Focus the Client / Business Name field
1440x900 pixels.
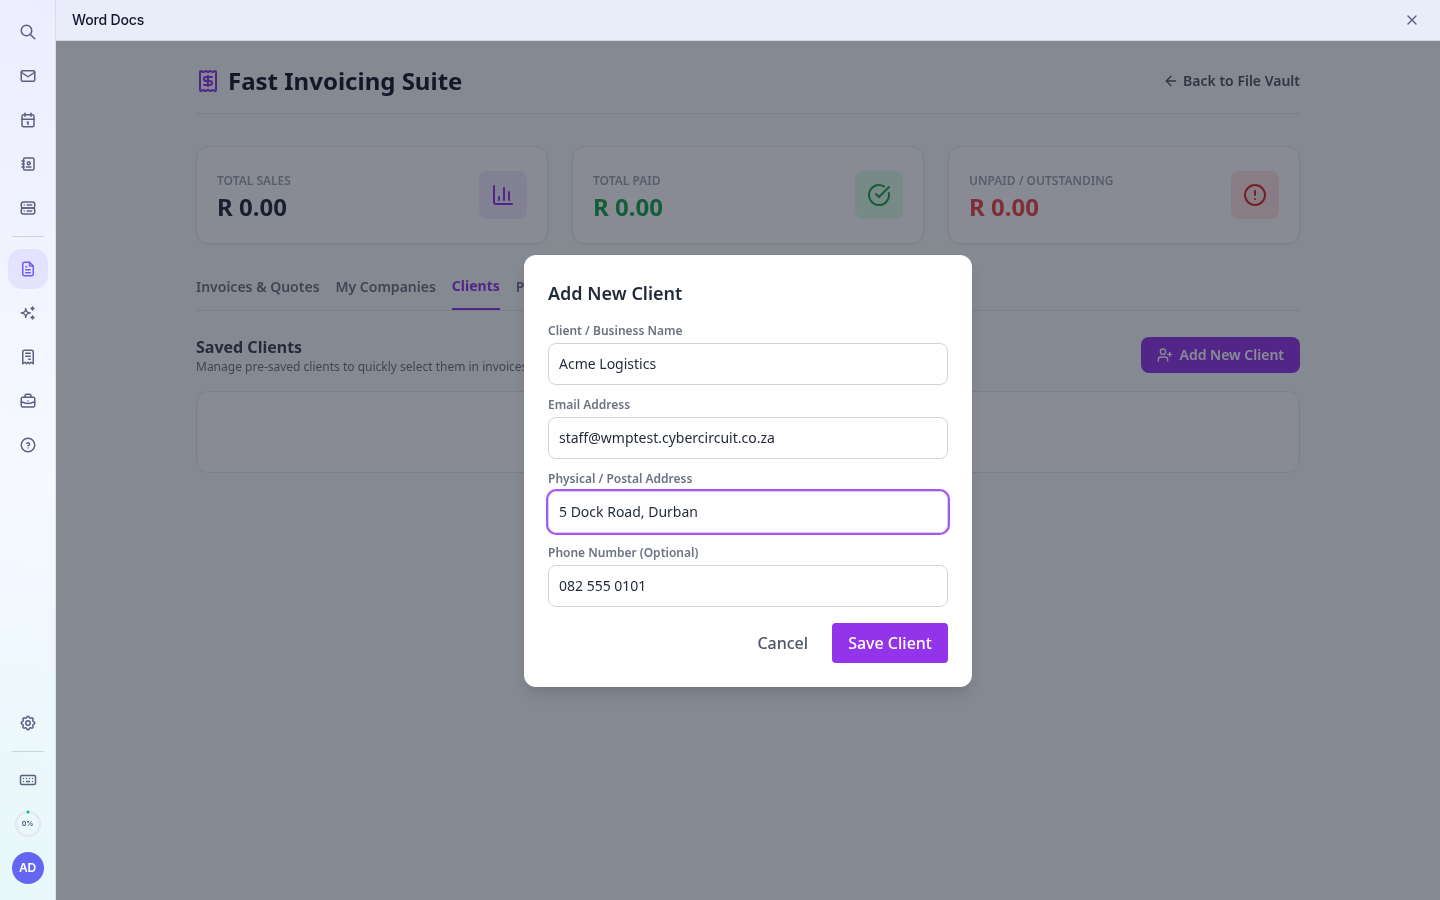(748, 364)
